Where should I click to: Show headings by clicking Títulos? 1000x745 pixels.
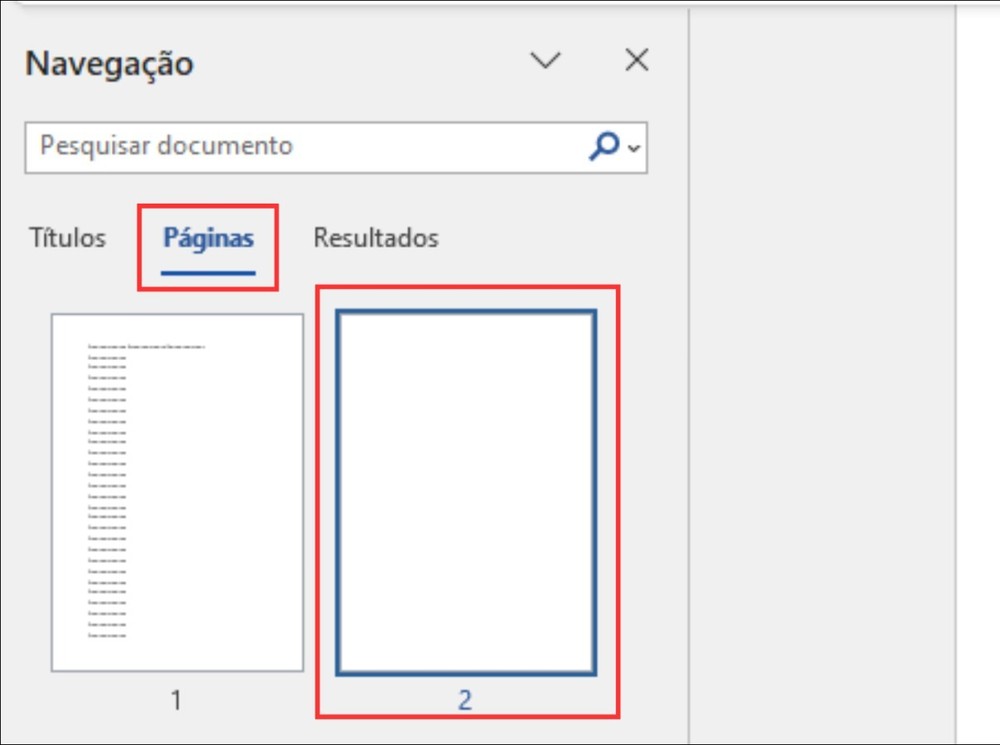click(66, 238)
